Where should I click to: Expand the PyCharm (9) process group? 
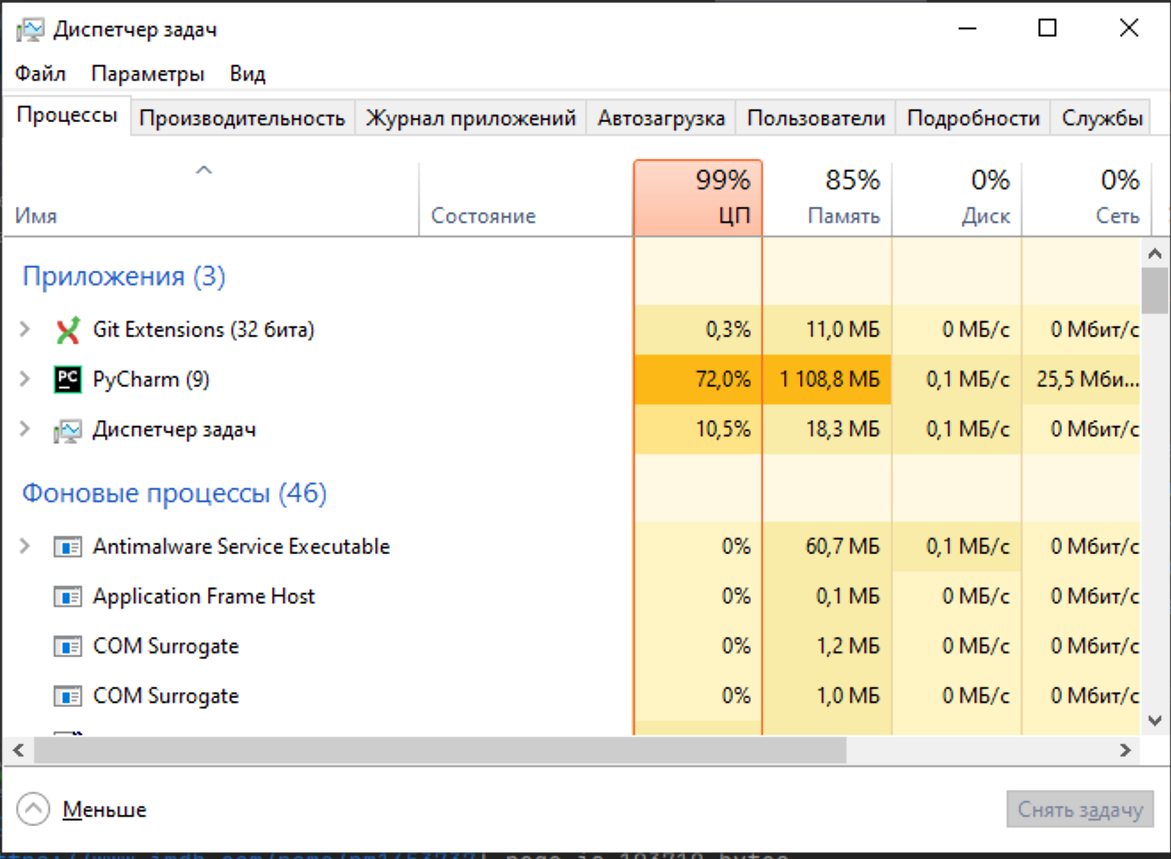pyautogui.click(x=25, y=379)
